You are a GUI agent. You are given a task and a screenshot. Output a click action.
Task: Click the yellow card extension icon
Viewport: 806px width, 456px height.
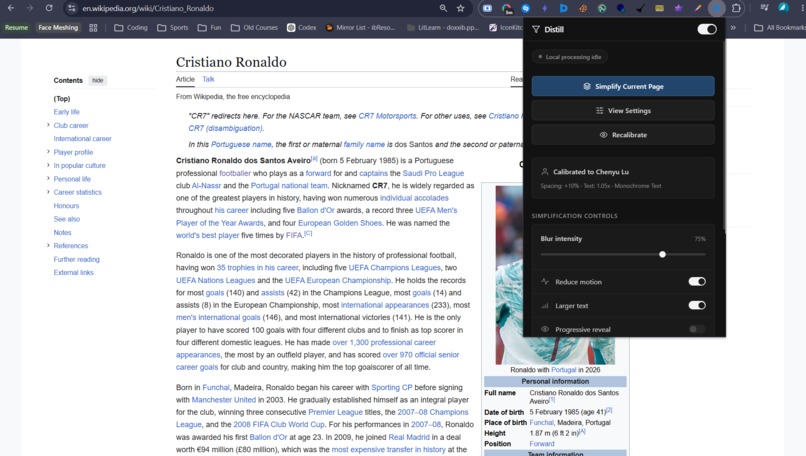[x=660, y=8]
